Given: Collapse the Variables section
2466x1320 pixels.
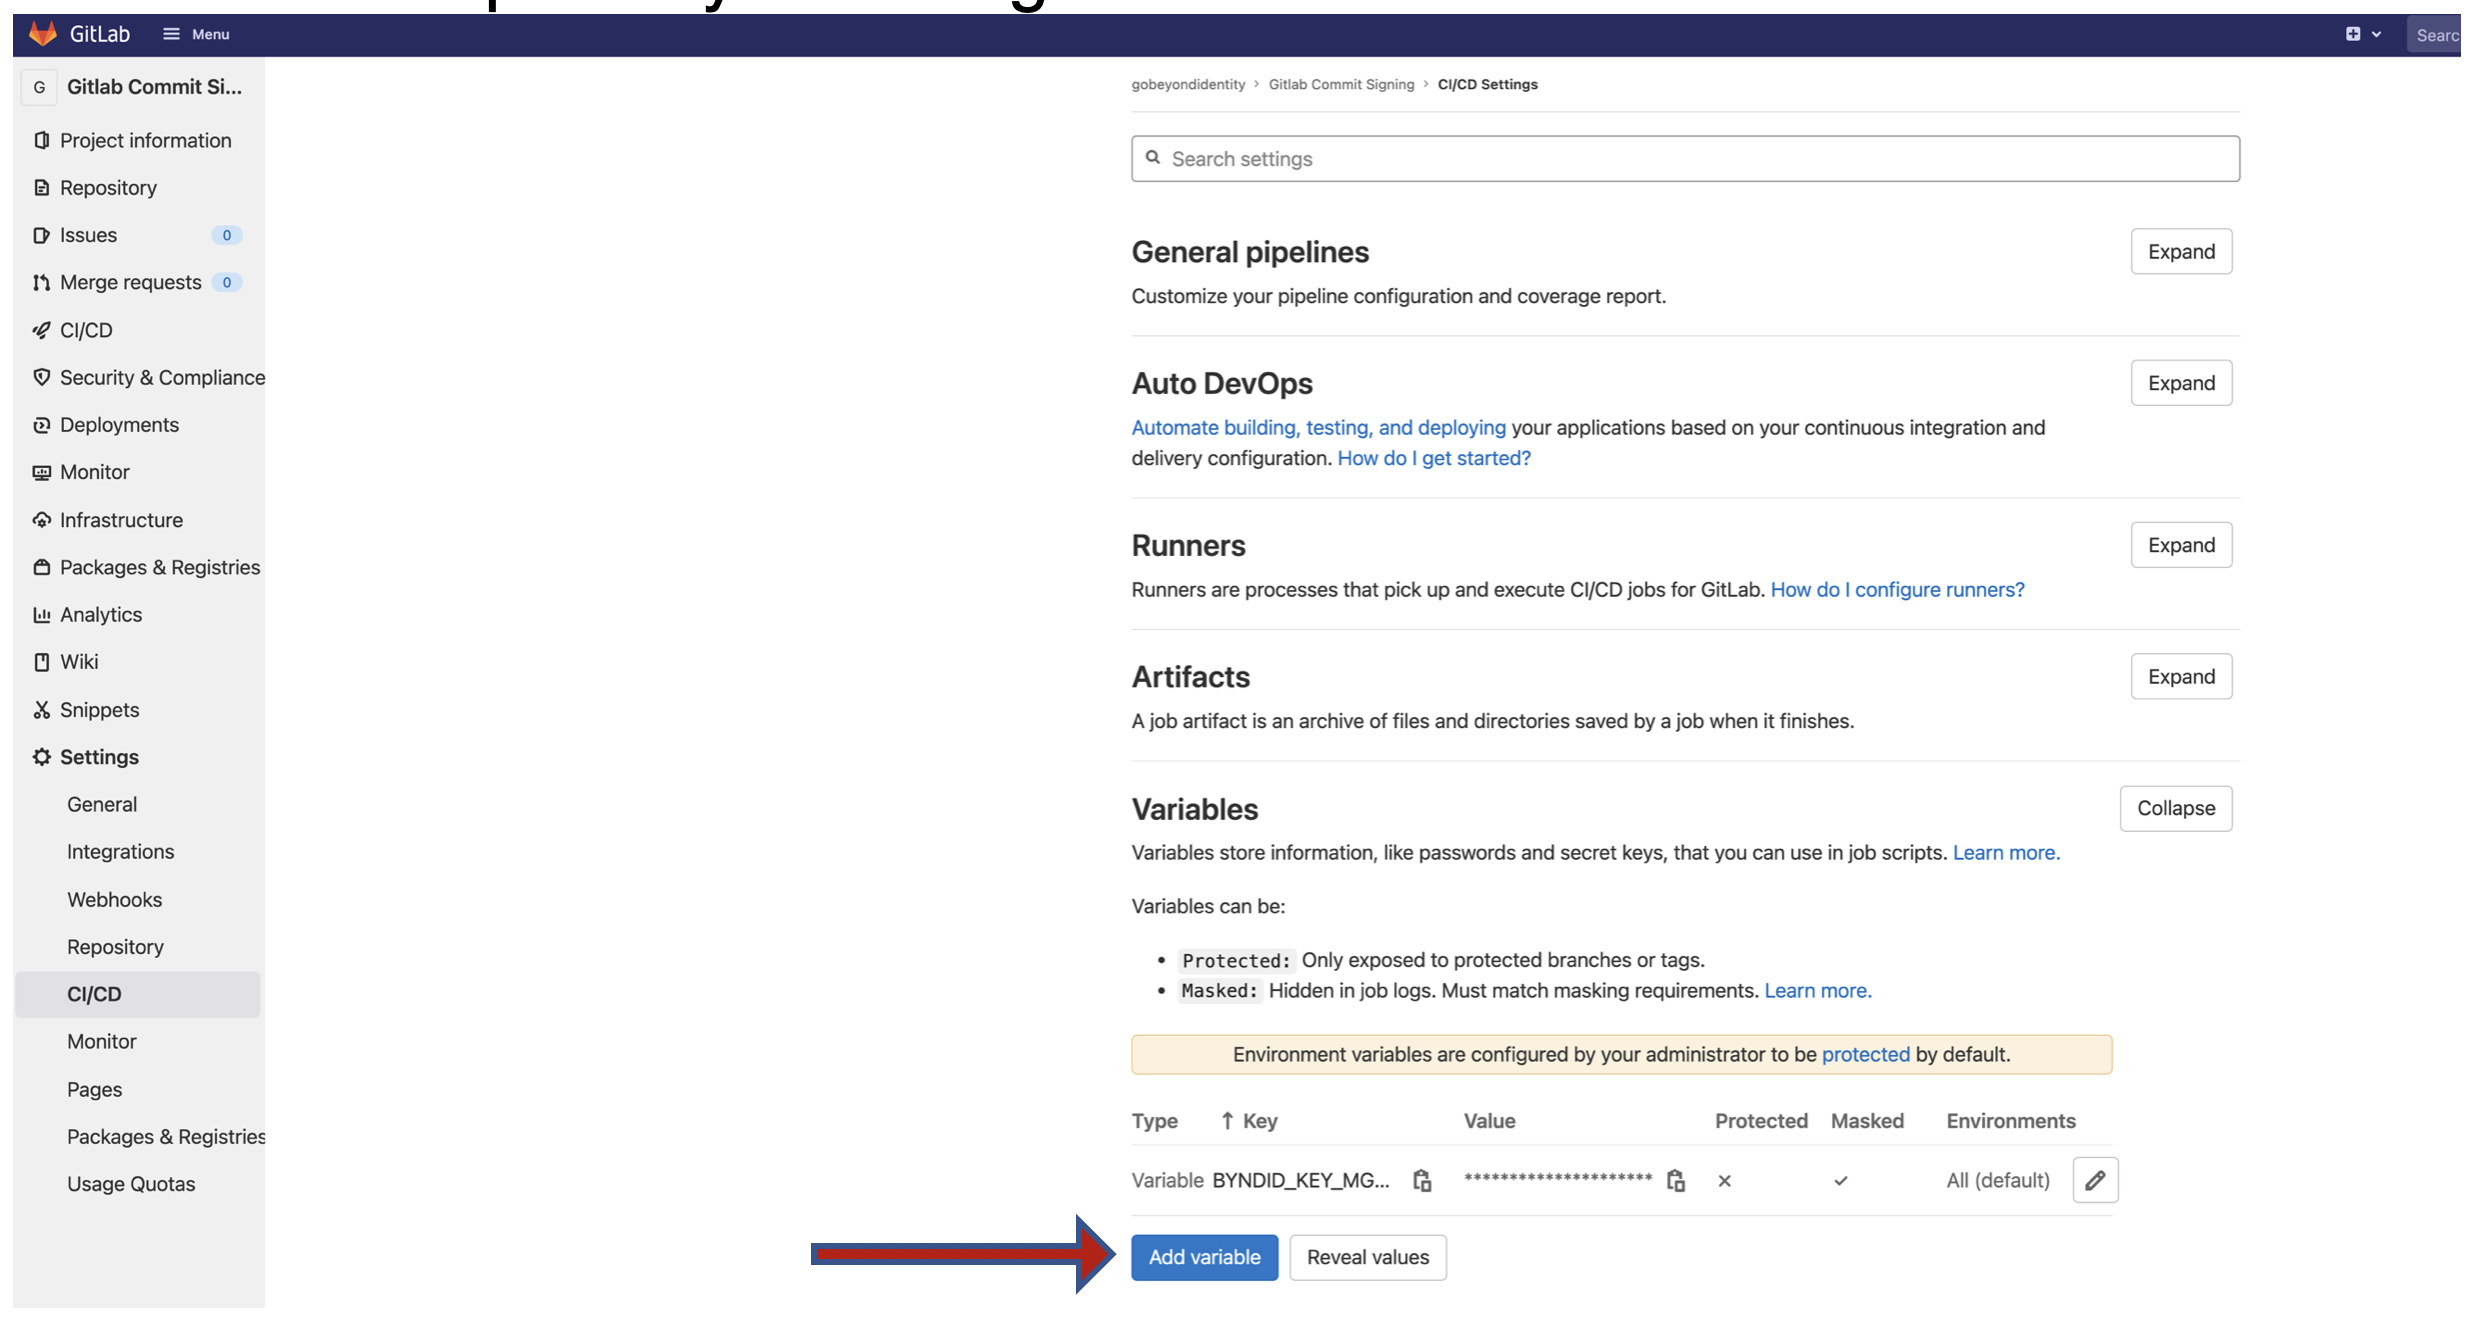Looking at the screenshot, I should [2175, 808].
